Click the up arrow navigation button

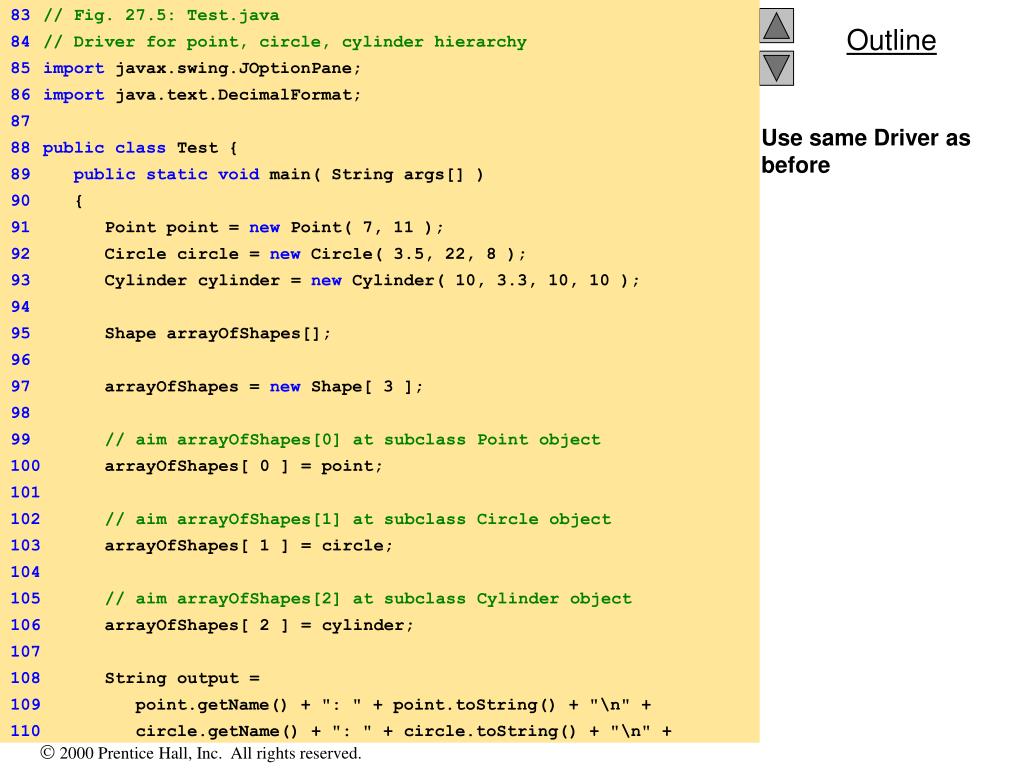[x=776, y=25]
